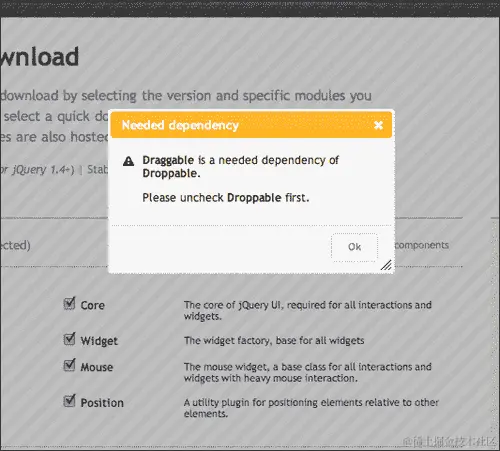The height and width of the screenshot is (451, 500).
Task: Toggle the Widget checkbox
Action: point(69,339)
